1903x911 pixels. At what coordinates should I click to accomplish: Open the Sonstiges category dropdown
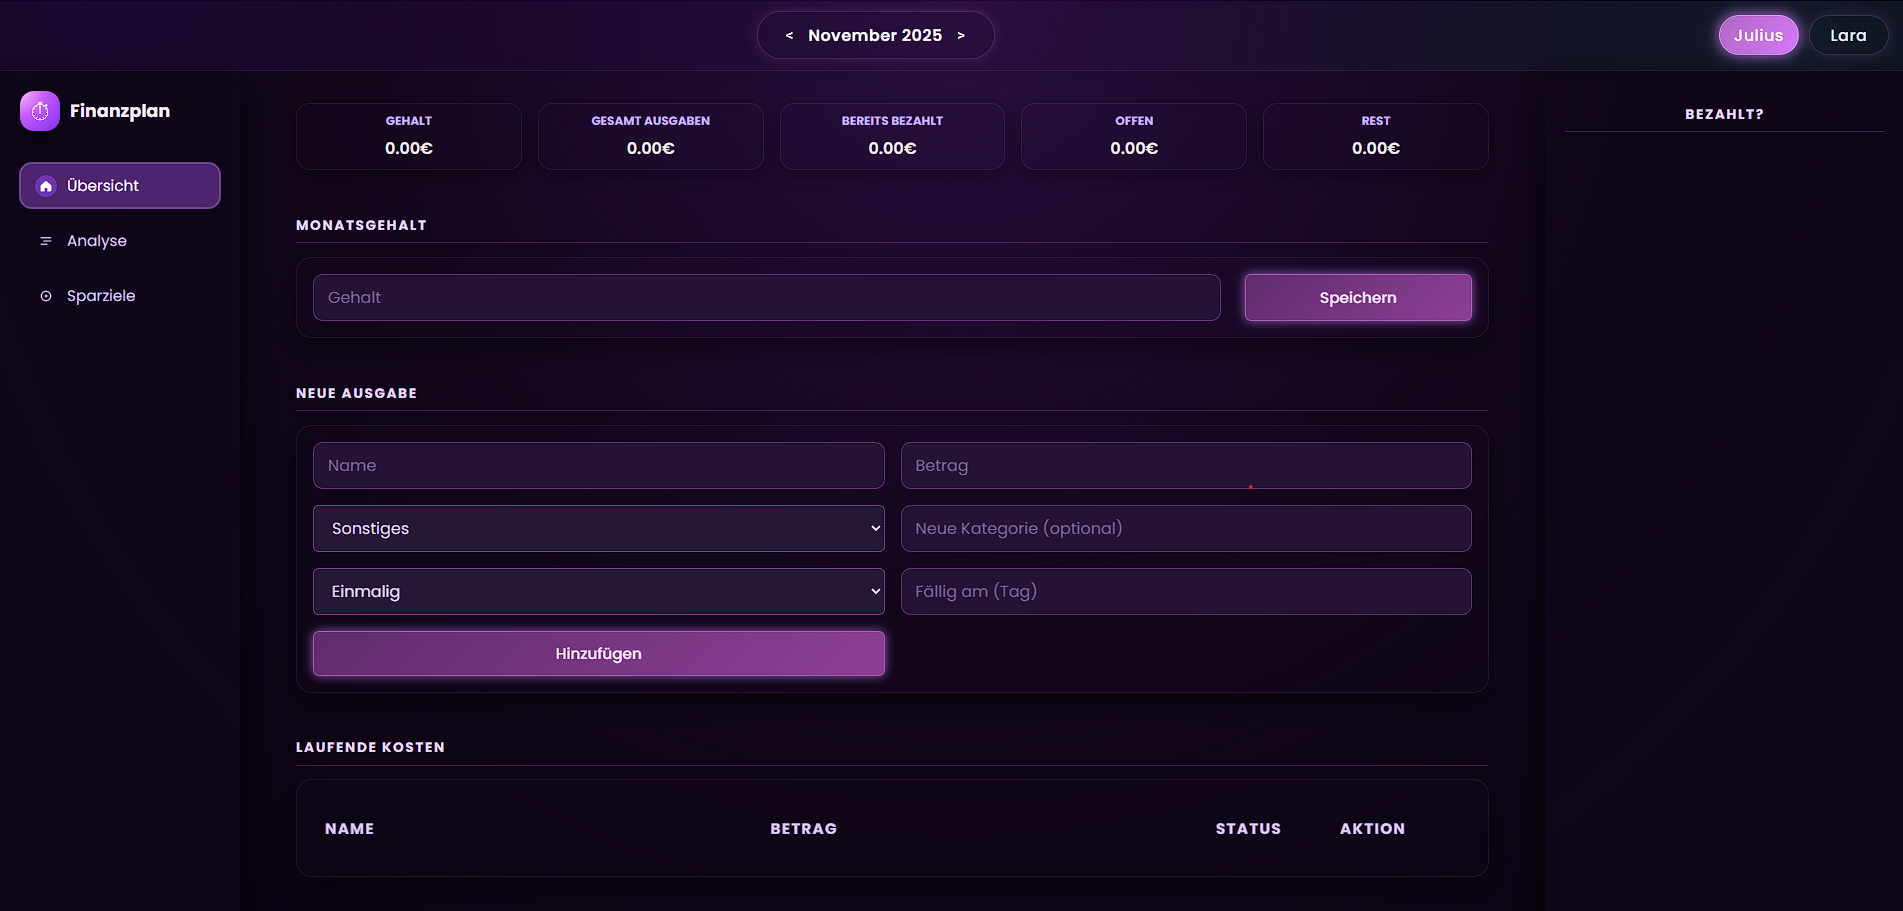click(598, 528)
